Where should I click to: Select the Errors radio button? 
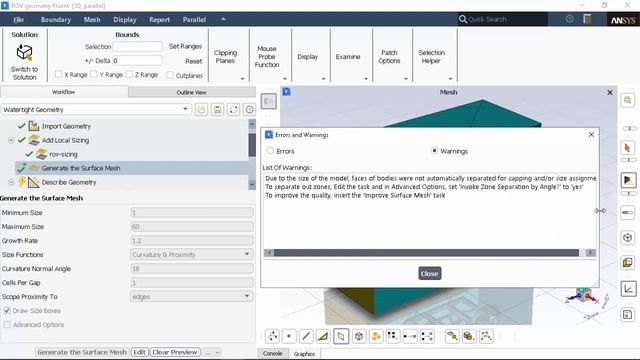coord(270,151)
